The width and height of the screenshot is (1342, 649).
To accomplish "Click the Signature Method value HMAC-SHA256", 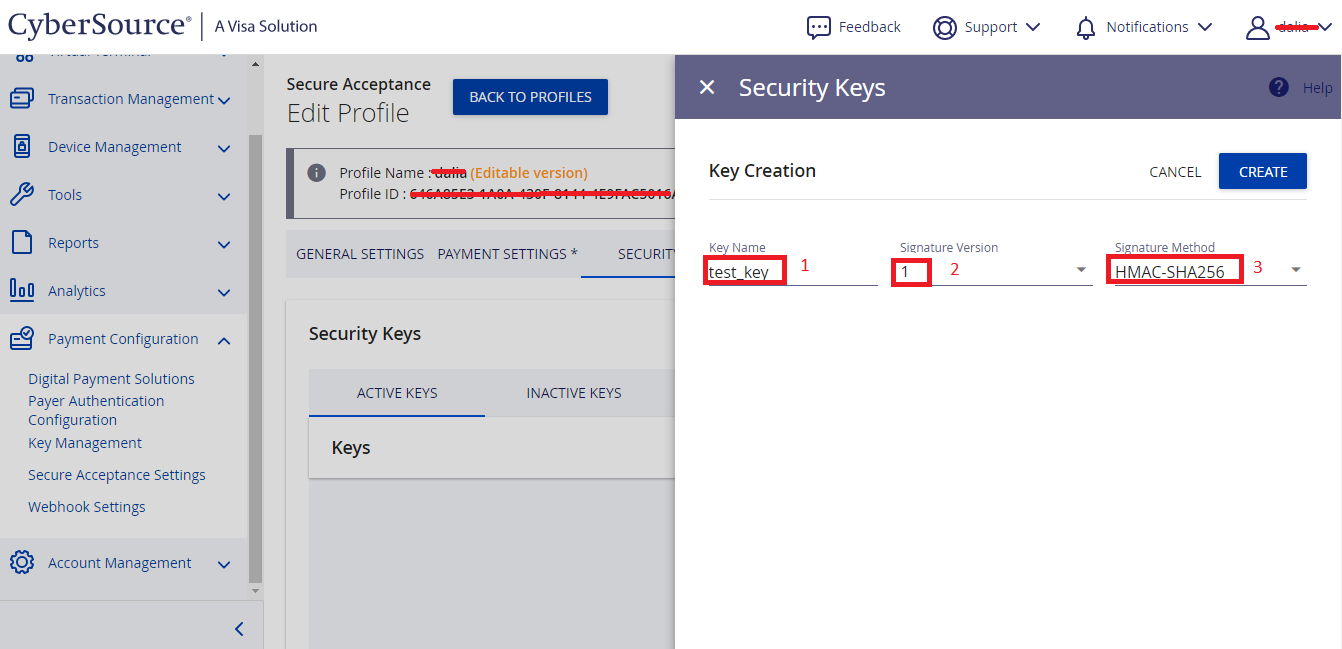I will pos(1170,272).
